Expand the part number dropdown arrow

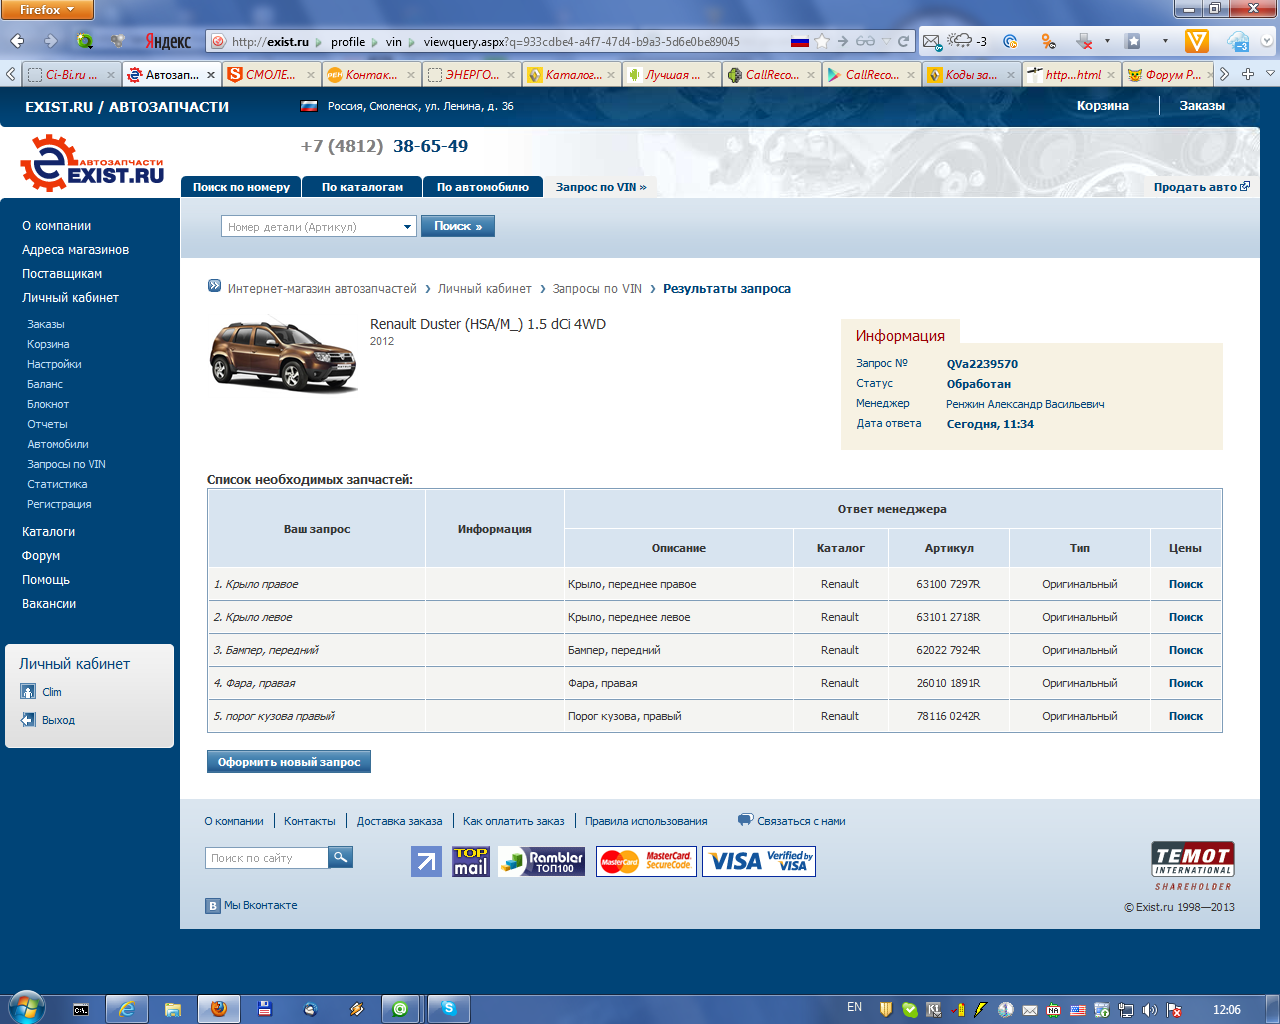click(x=407, y=227)
